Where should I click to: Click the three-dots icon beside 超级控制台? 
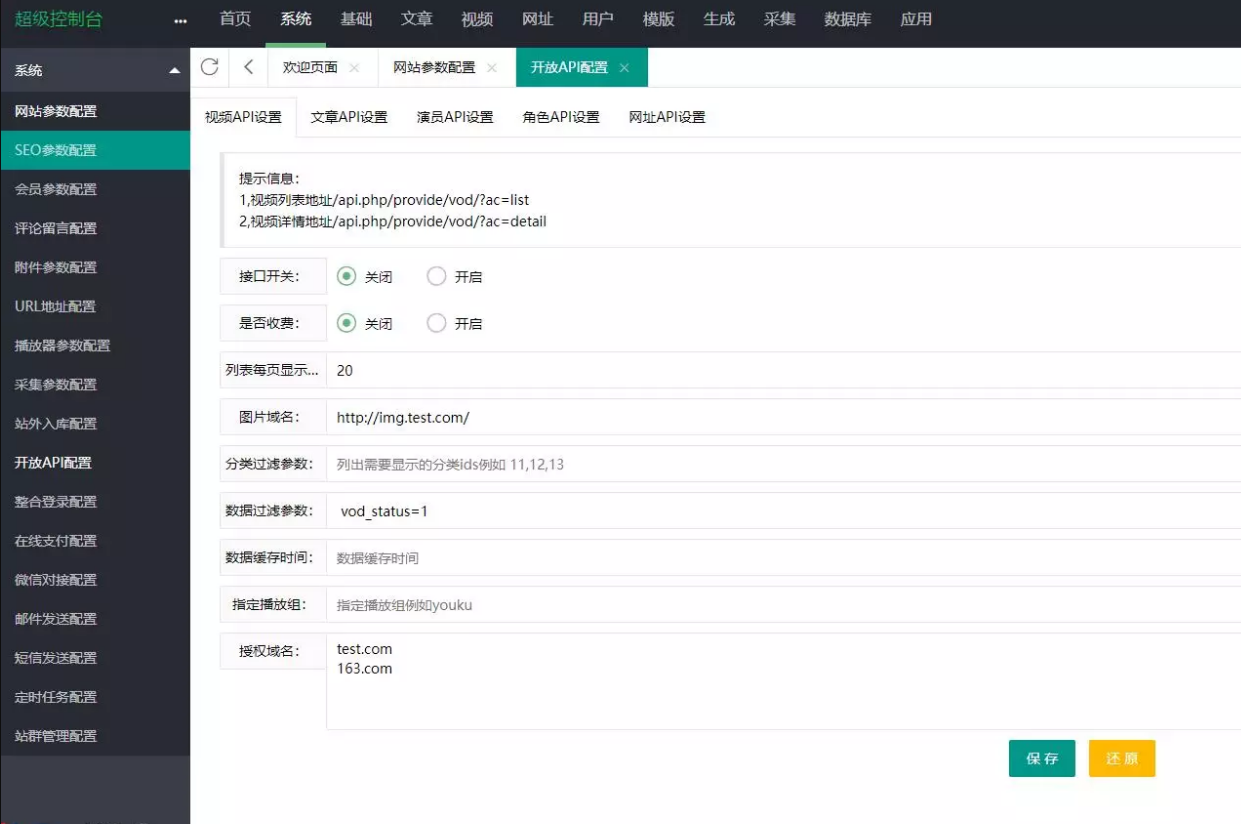pyautogui.click(x=180, y=20)
